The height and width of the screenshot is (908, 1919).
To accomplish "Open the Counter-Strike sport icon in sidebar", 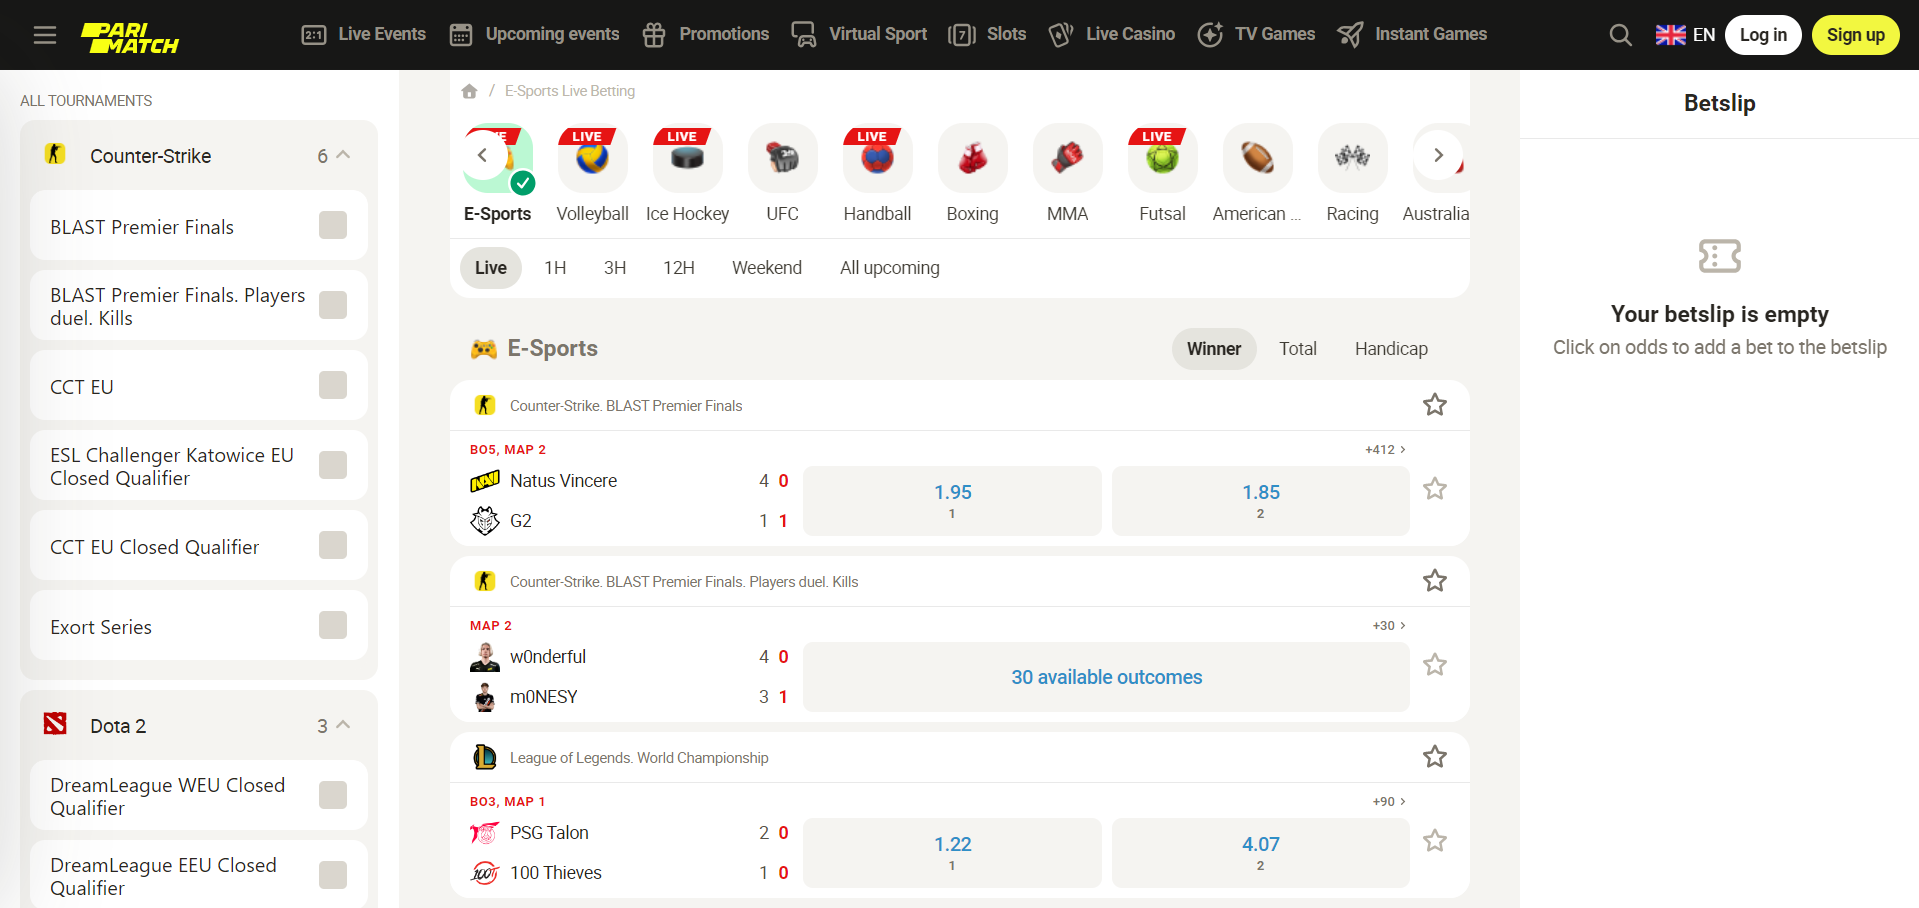I will pos(55,155).
